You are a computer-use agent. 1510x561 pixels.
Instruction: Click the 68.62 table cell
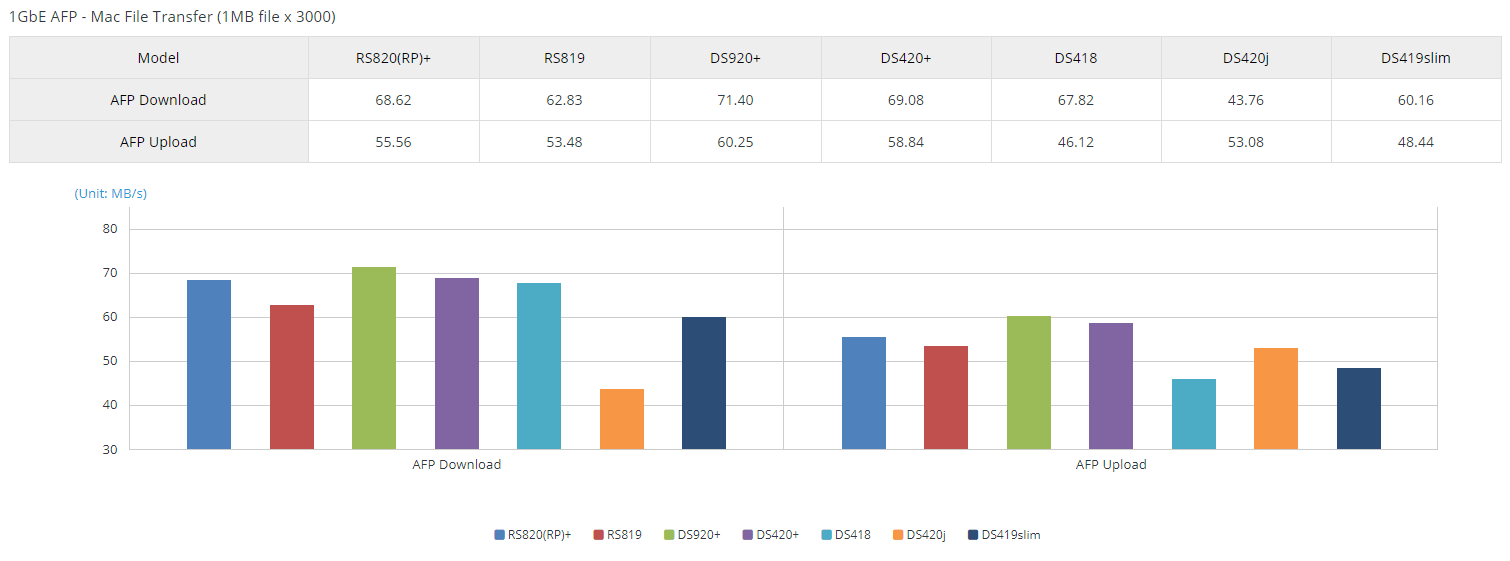(394, 100)
